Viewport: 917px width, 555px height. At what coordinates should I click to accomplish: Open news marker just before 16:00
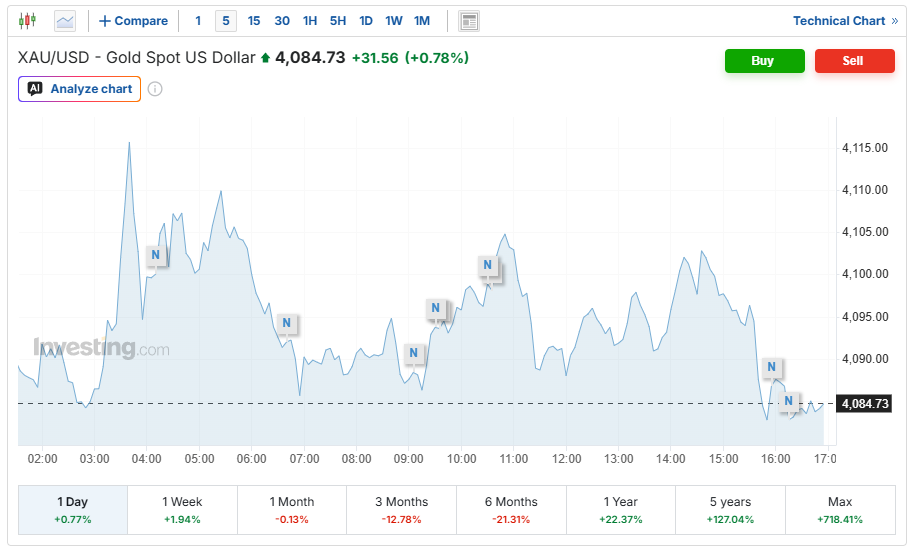(771, 367)
